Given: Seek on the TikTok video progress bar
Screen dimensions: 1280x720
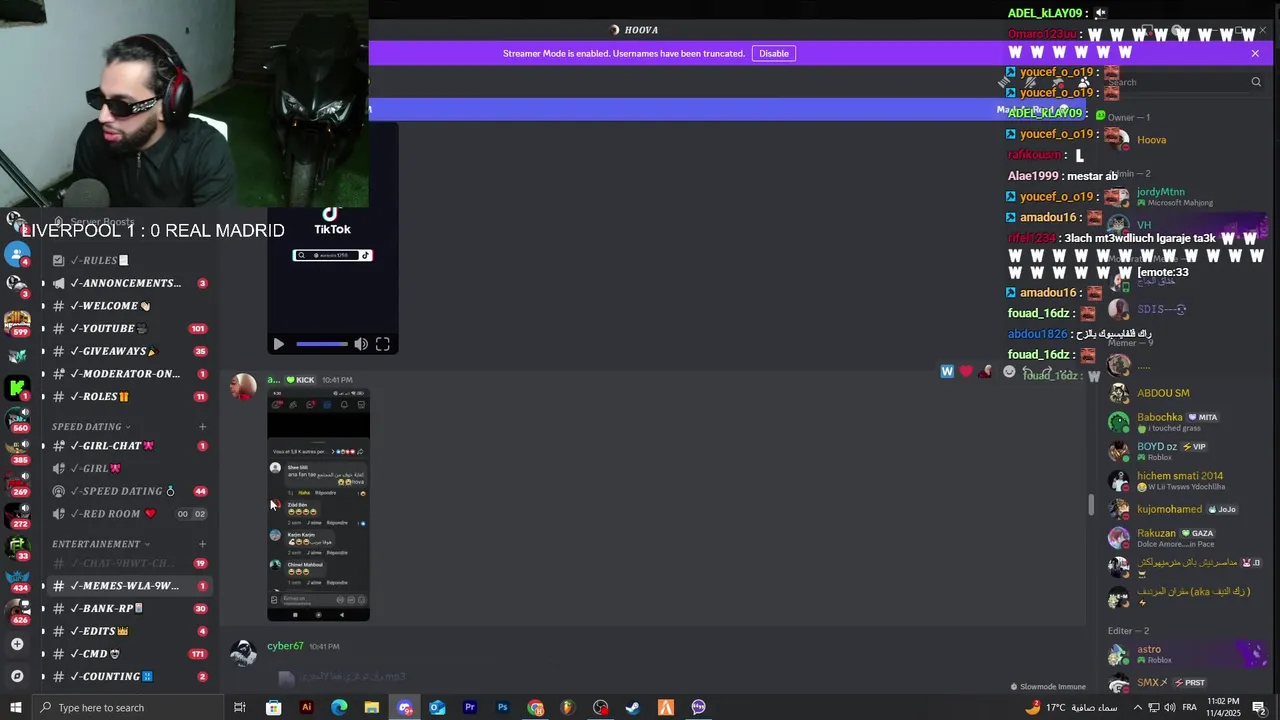Looking at the screenshot, I should coord(322,344).
